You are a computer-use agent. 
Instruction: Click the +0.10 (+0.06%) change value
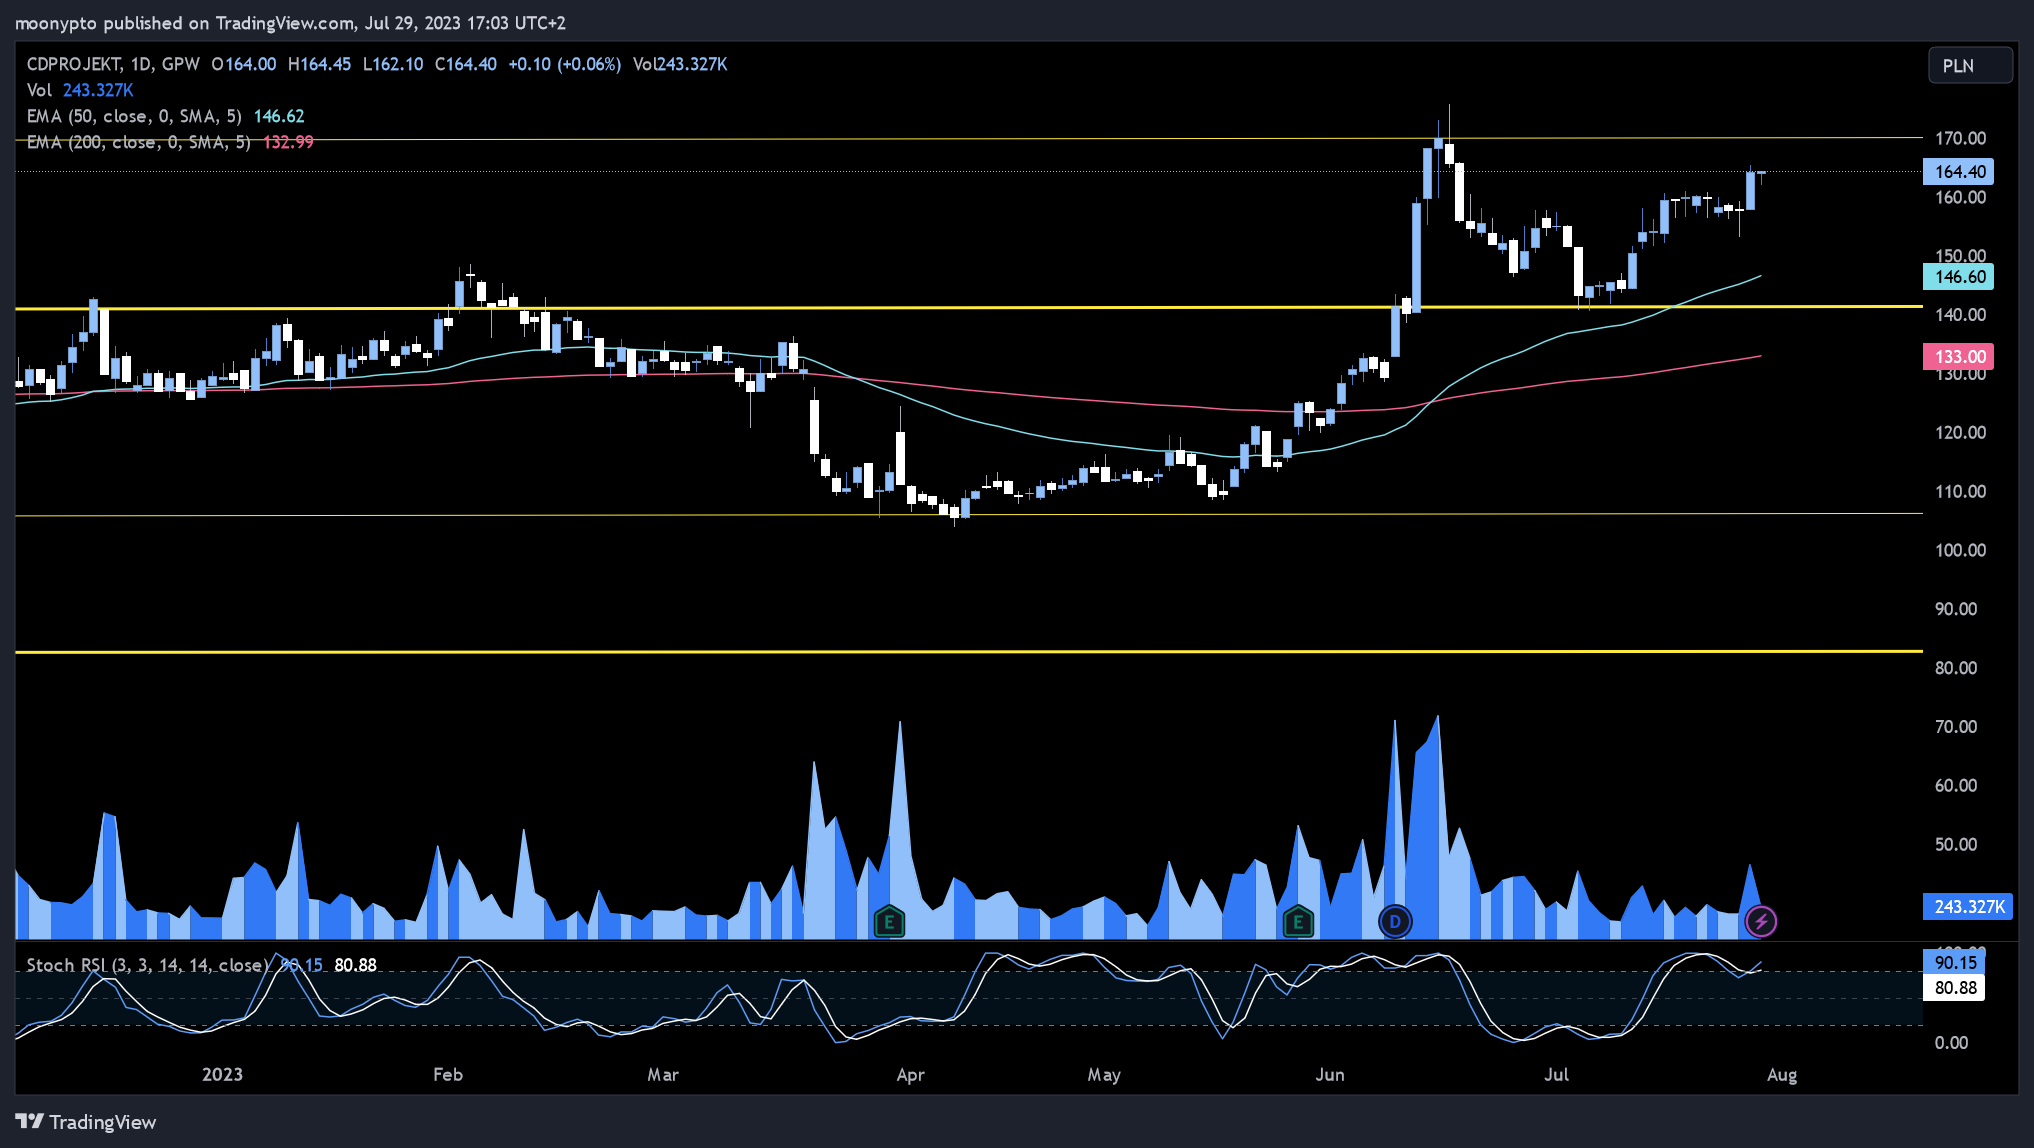[x=565, y=64]
